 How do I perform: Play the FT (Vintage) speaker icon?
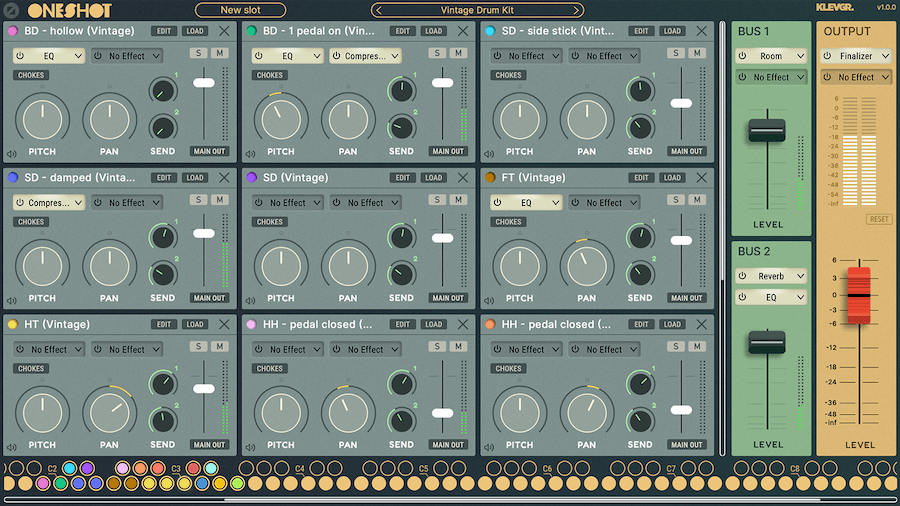tap(489, 301)
